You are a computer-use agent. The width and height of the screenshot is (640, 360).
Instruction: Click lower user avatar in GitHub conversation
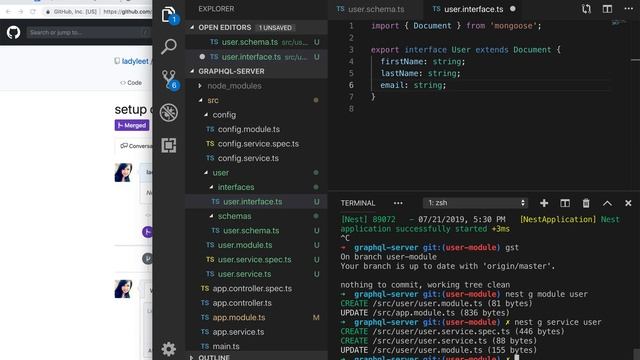coord(123,289)
